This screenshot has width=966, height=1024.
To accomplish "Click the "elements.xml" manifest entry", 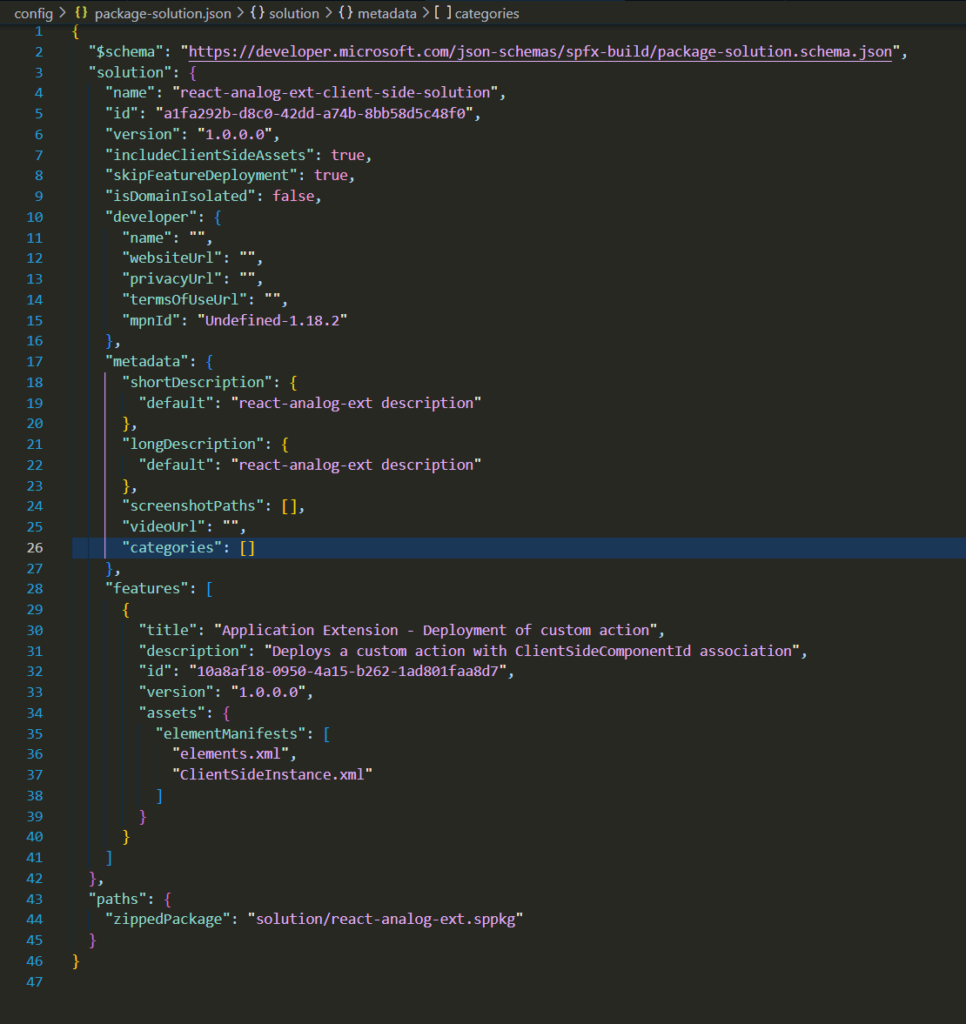I will click(234, 754).
